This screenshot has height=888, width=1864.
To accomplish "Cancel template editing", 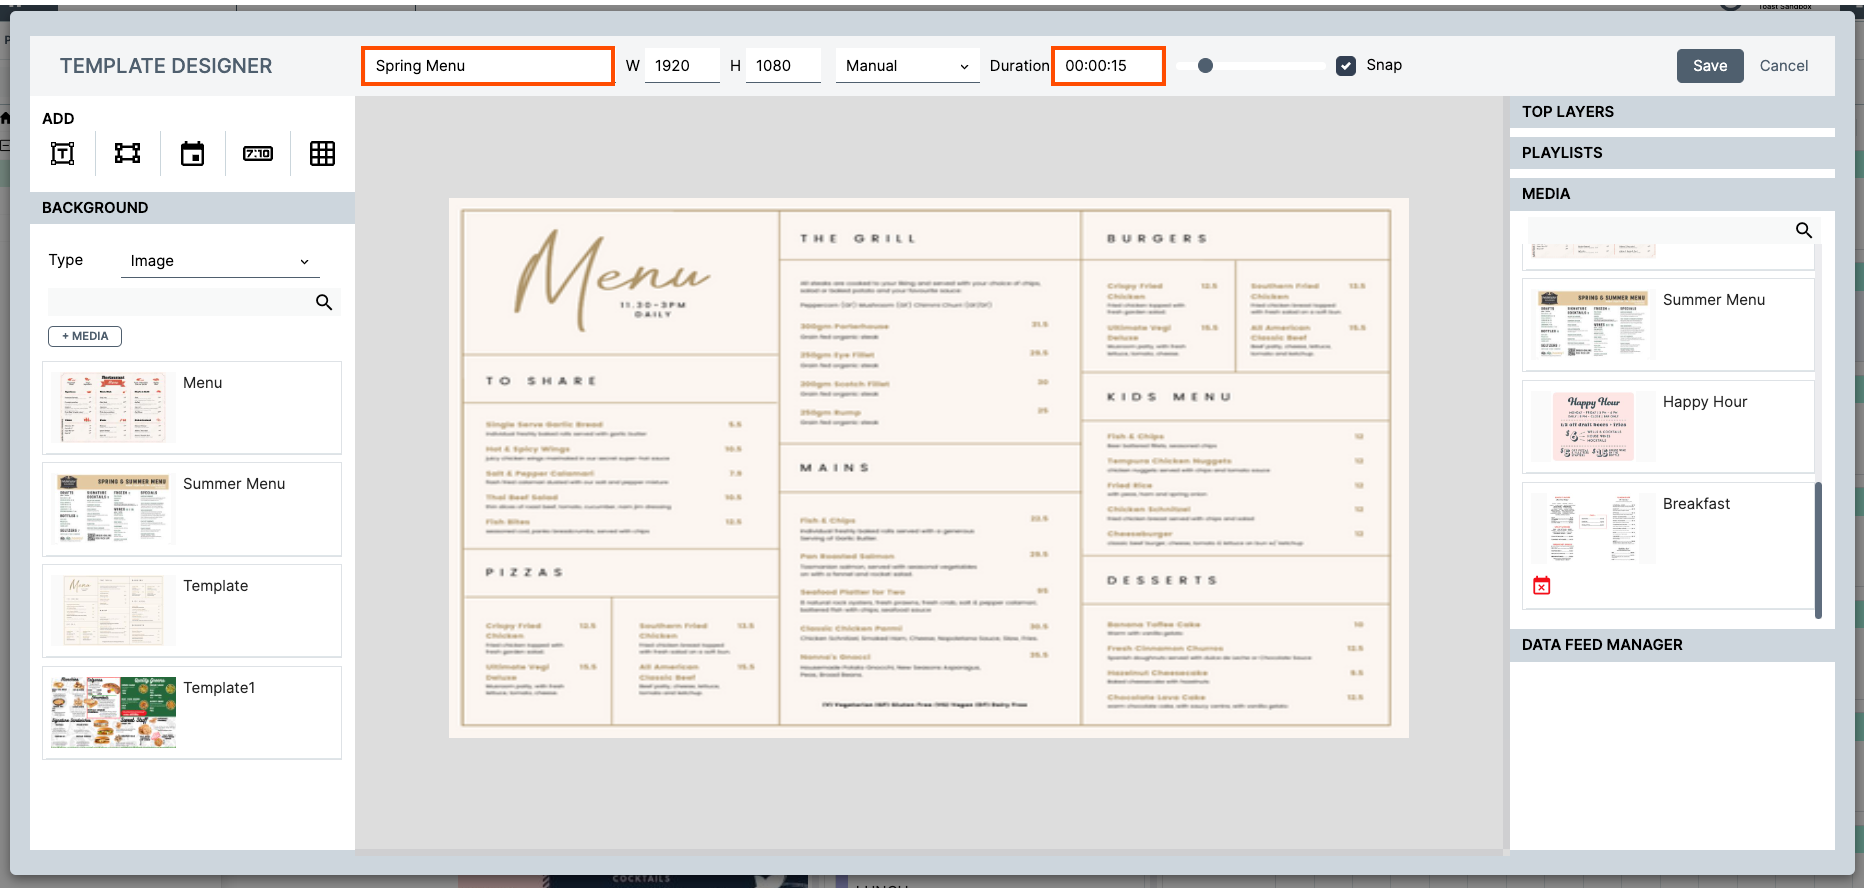I will click(1783, 66).
